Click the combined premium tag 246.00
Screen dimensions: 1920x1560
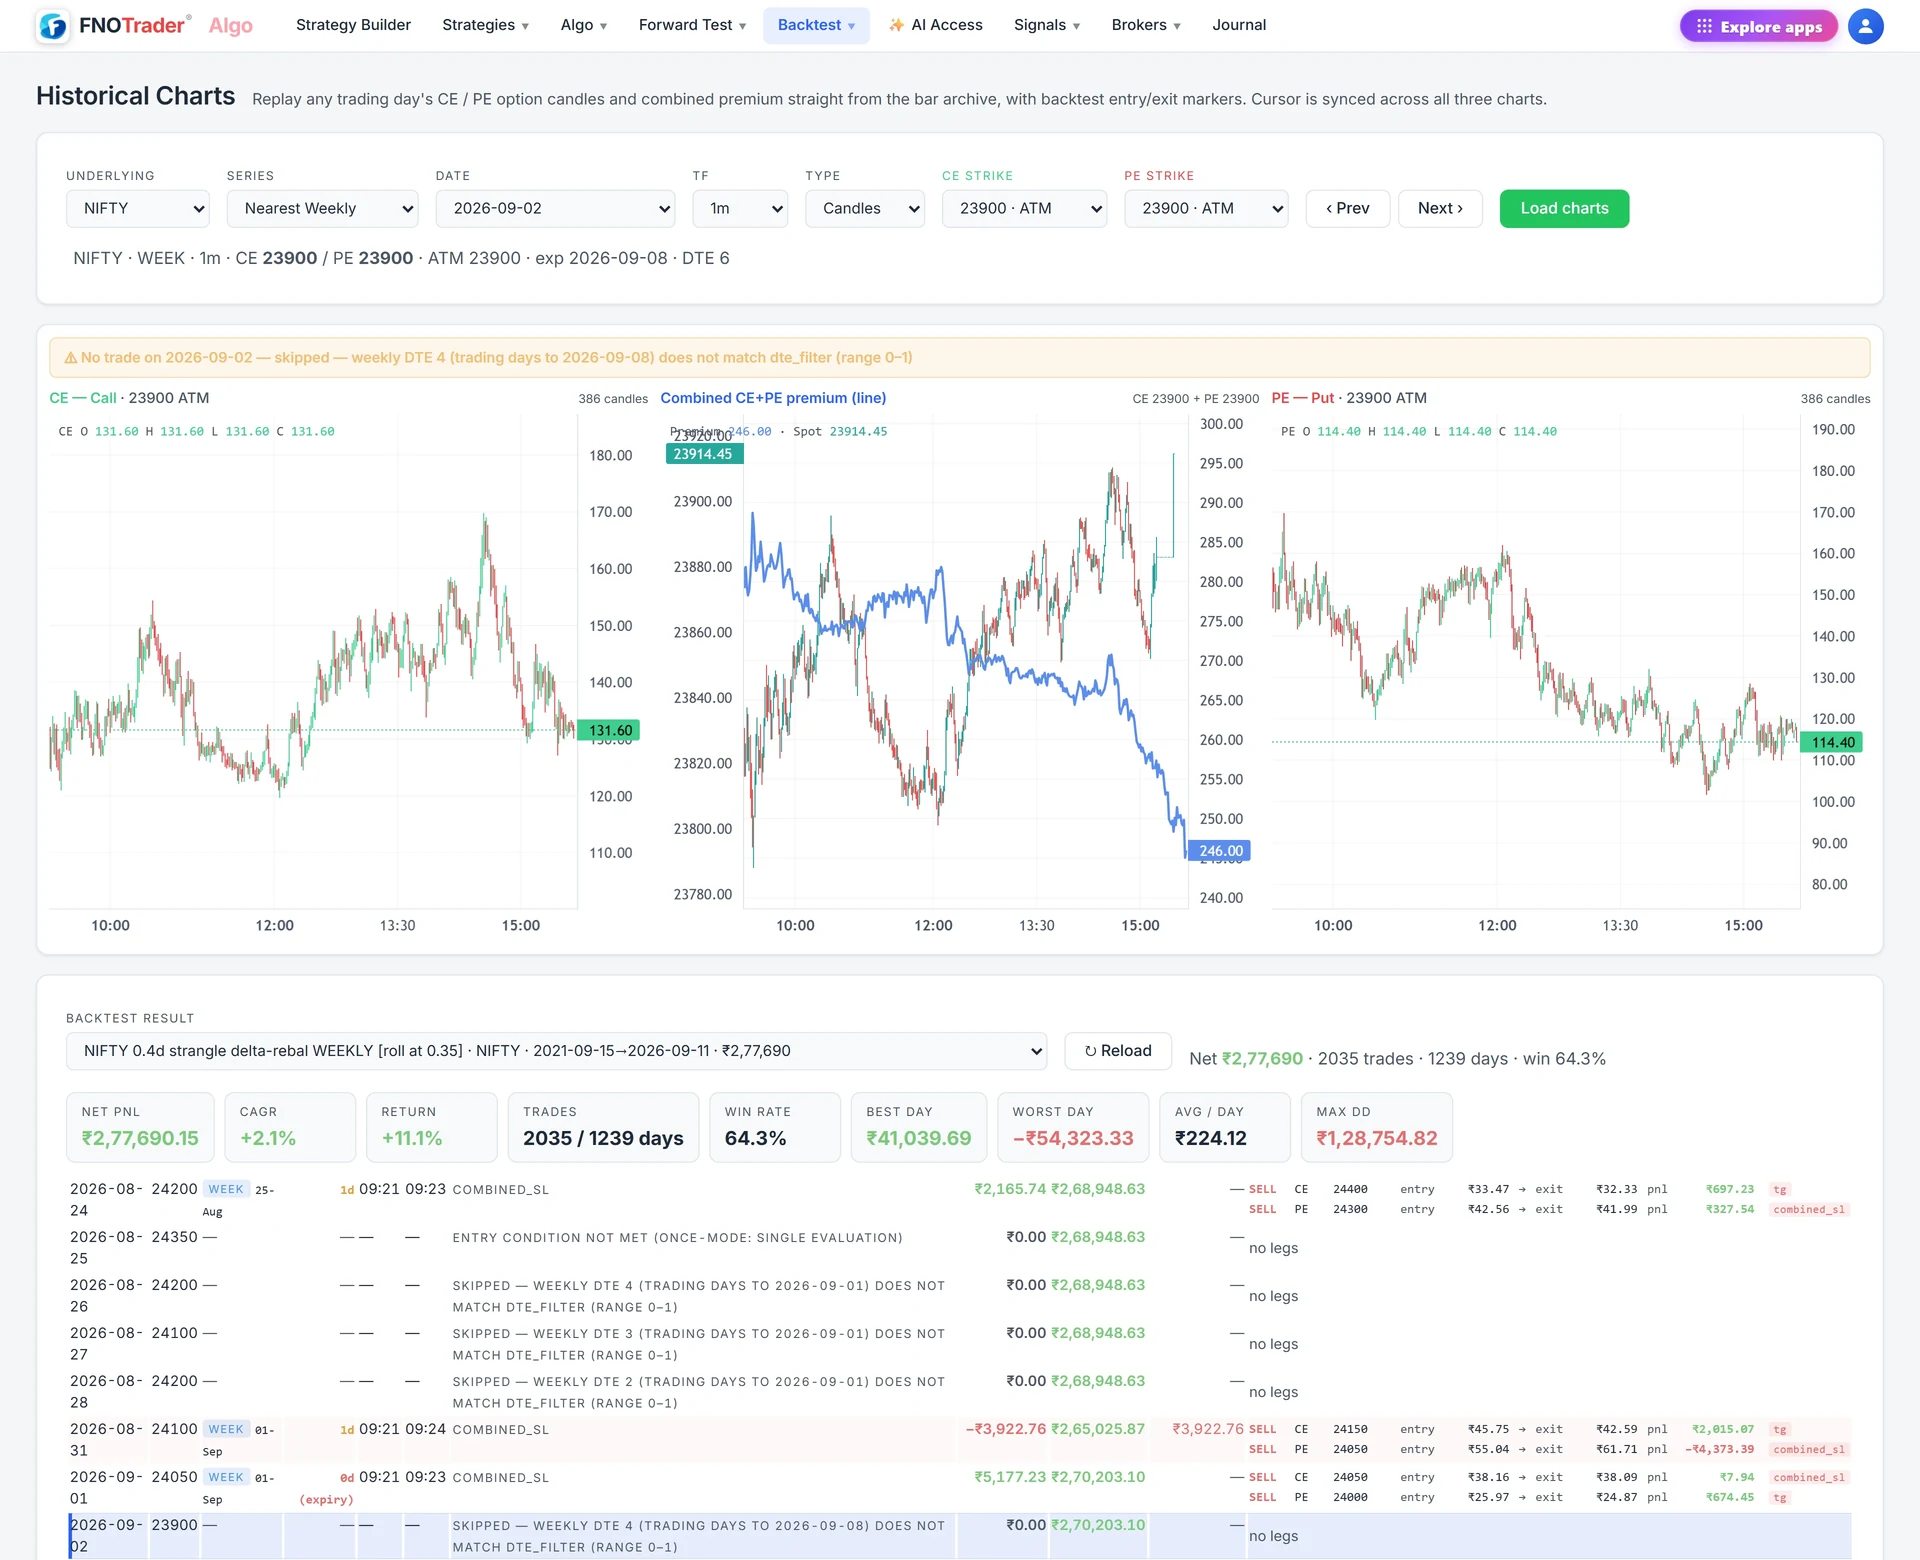point(1220,851)
